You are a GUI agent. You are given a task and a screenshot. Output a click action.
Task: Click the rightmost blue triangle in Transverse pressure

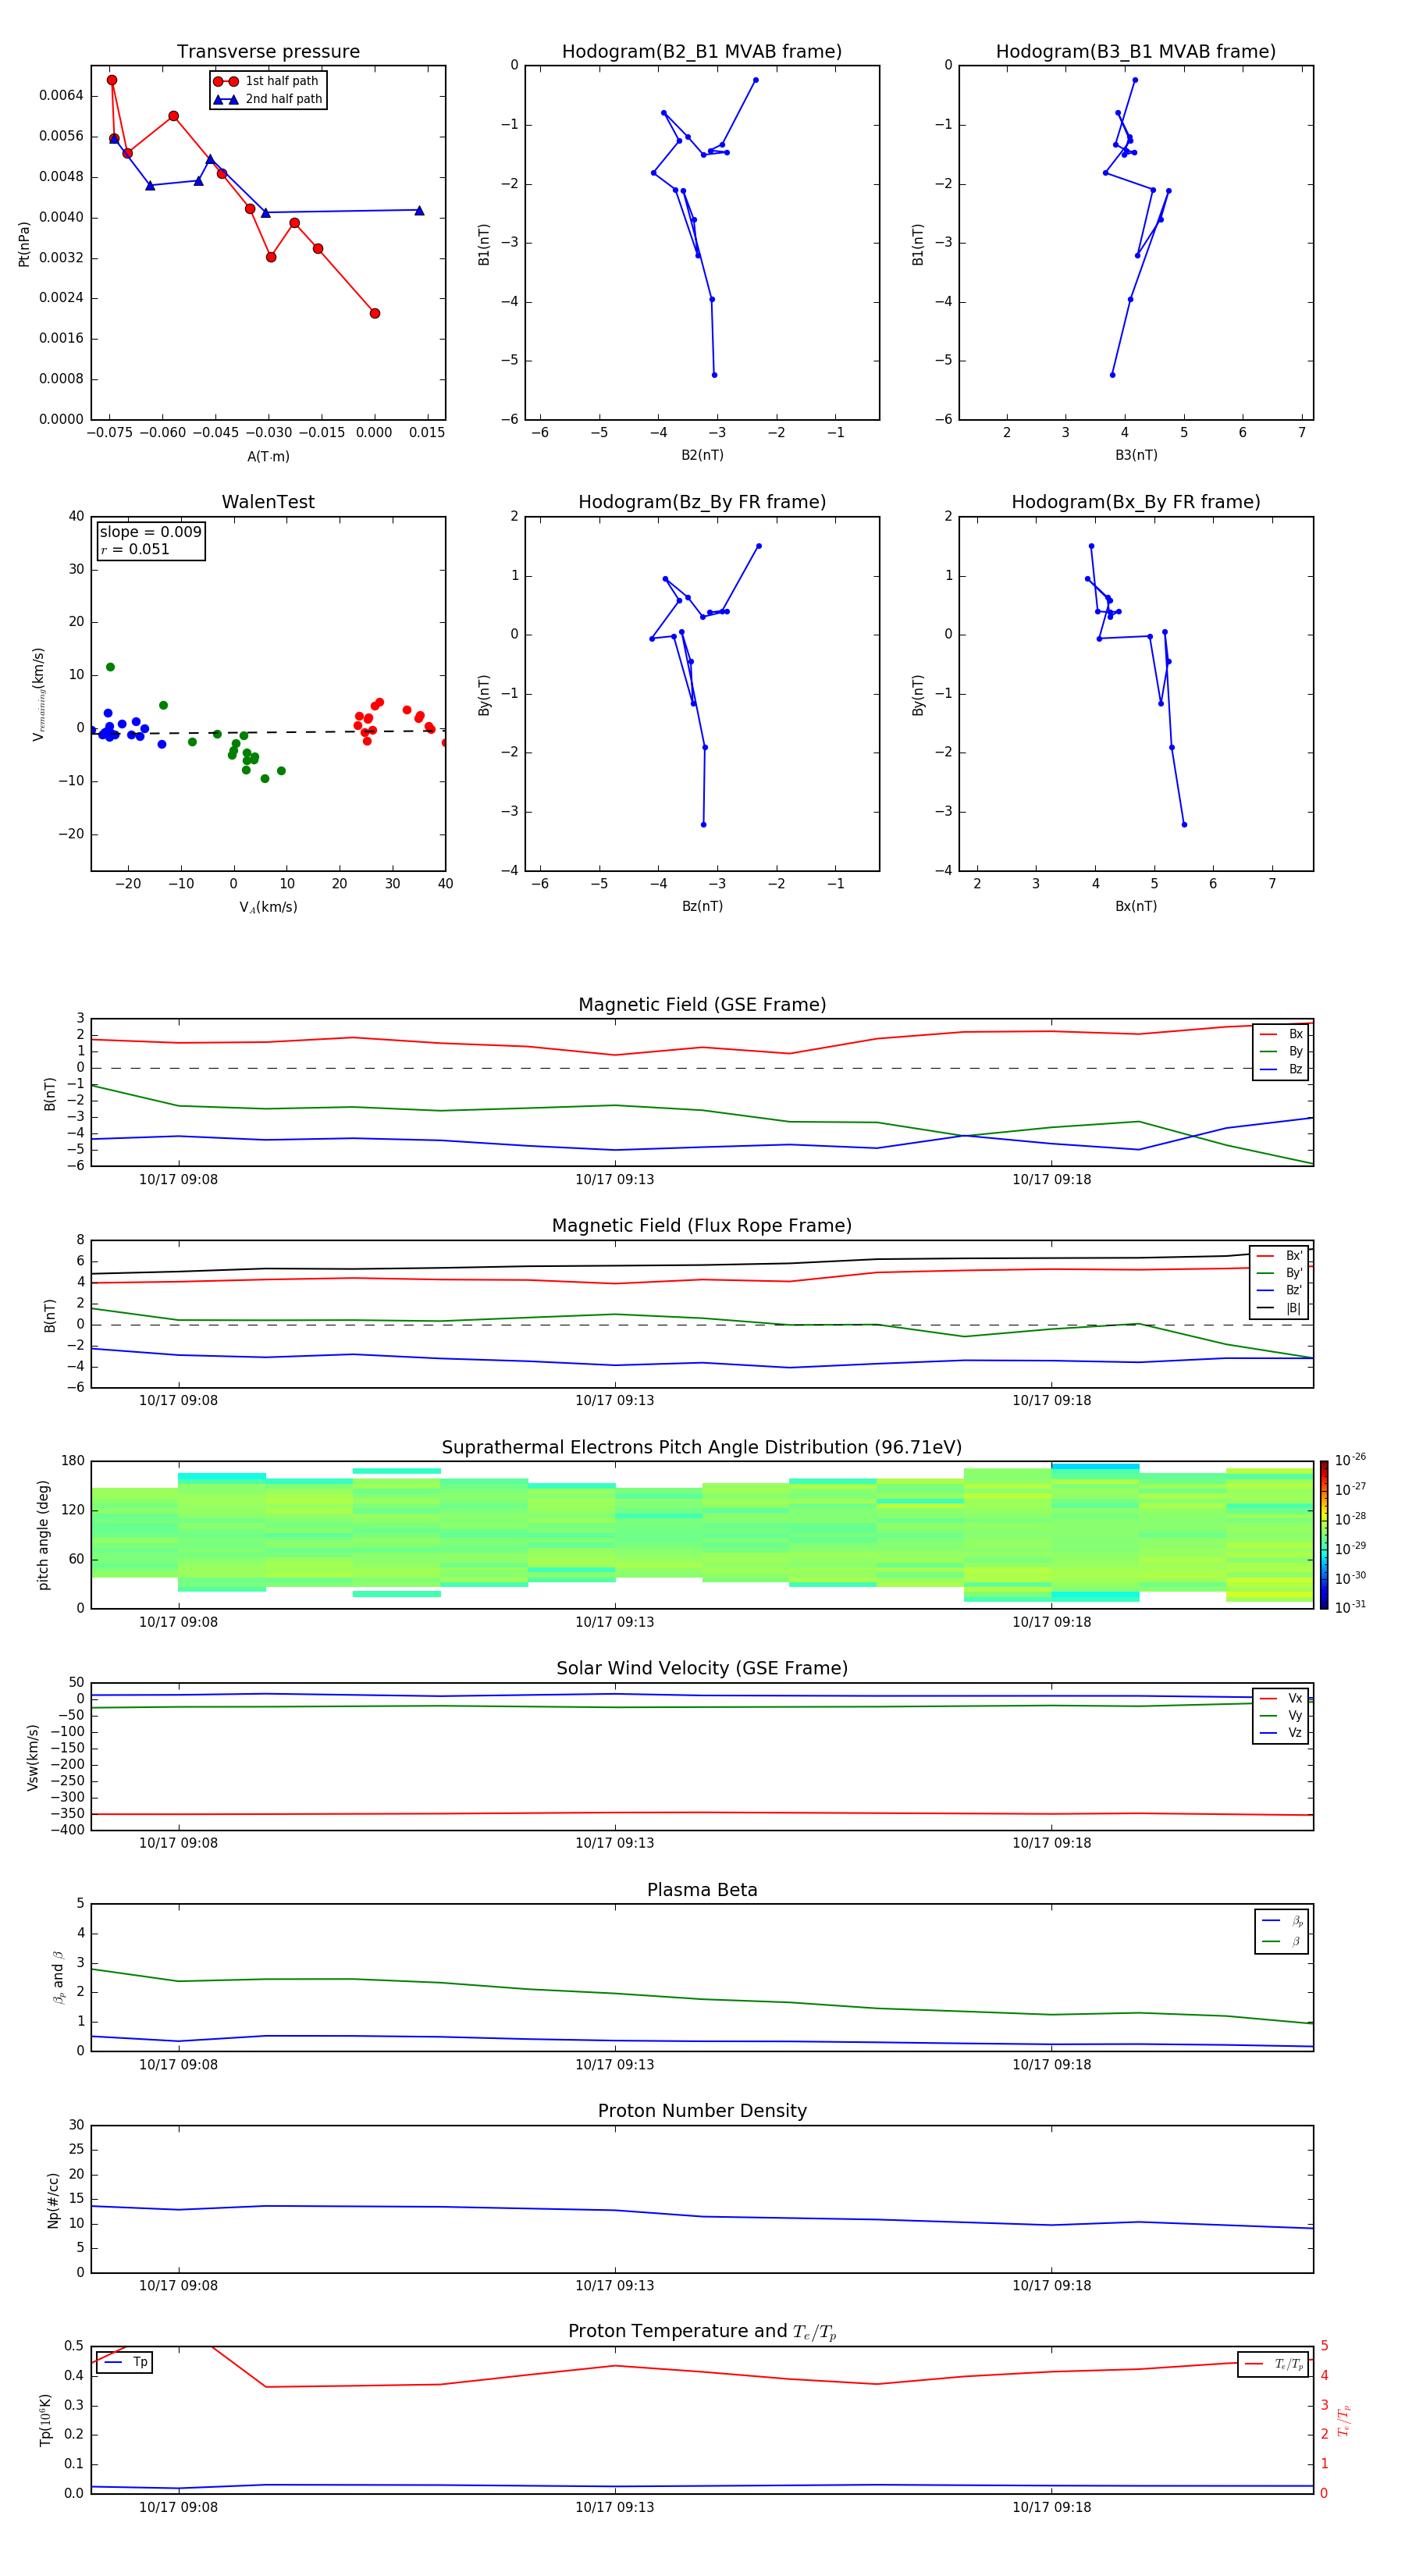click(419, 210)
